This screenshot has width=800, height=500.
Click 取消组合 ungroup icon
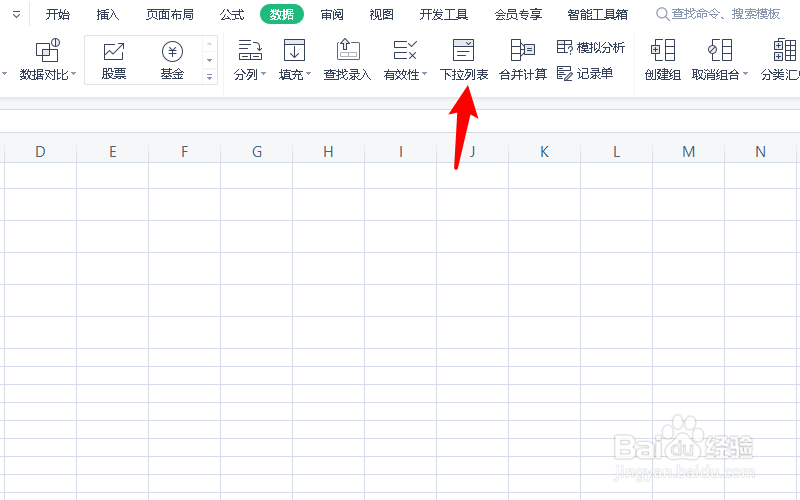point(720,51)
